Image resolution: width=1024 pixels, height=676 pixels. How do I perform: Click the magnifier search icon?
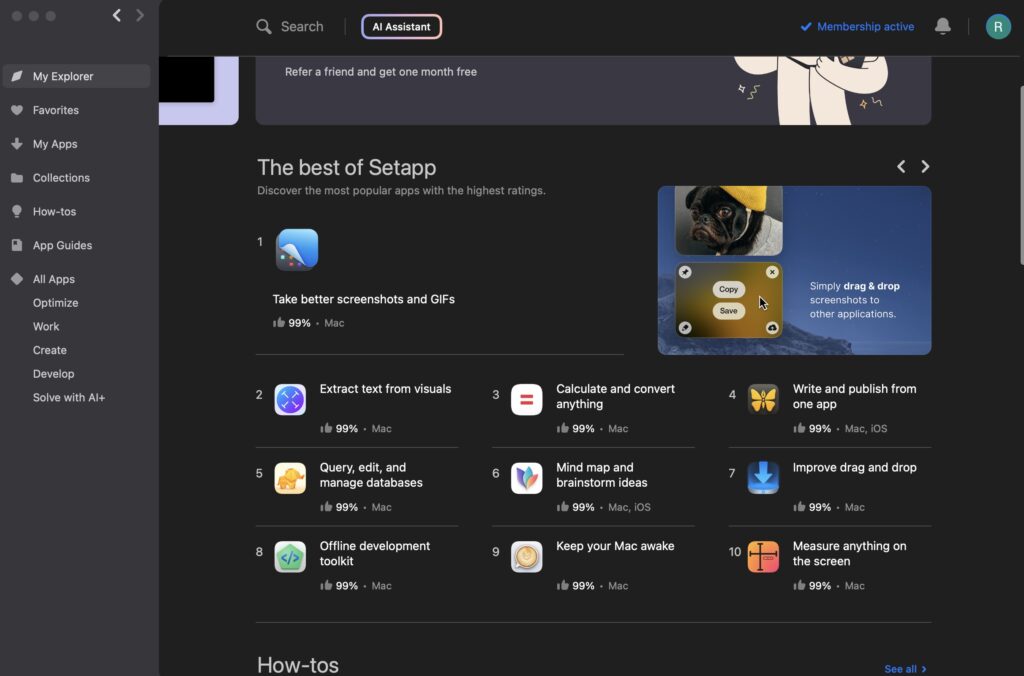click(263, 27)
